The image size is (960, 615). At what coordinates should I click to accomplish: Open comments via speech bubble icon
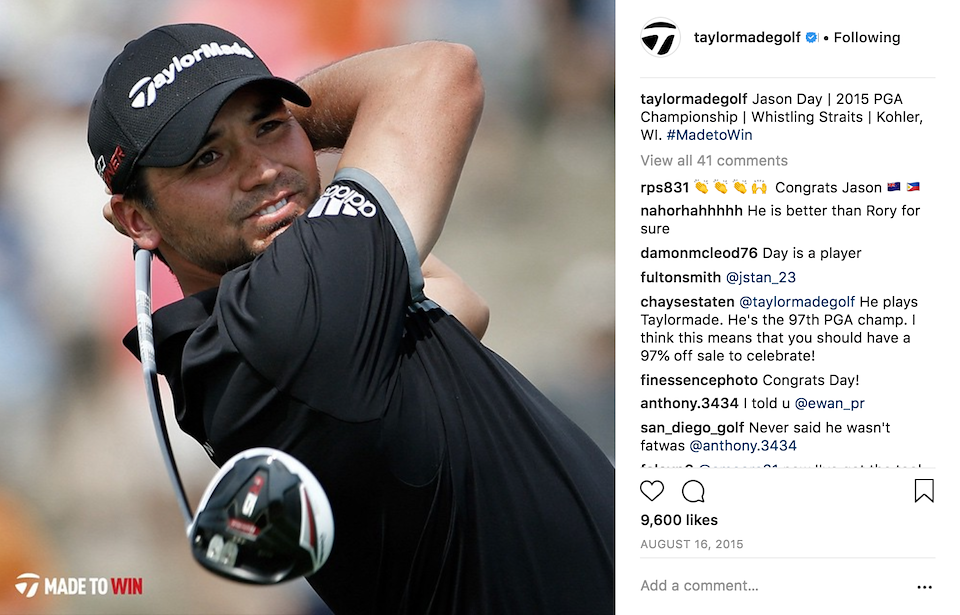(x=693, y=491)
